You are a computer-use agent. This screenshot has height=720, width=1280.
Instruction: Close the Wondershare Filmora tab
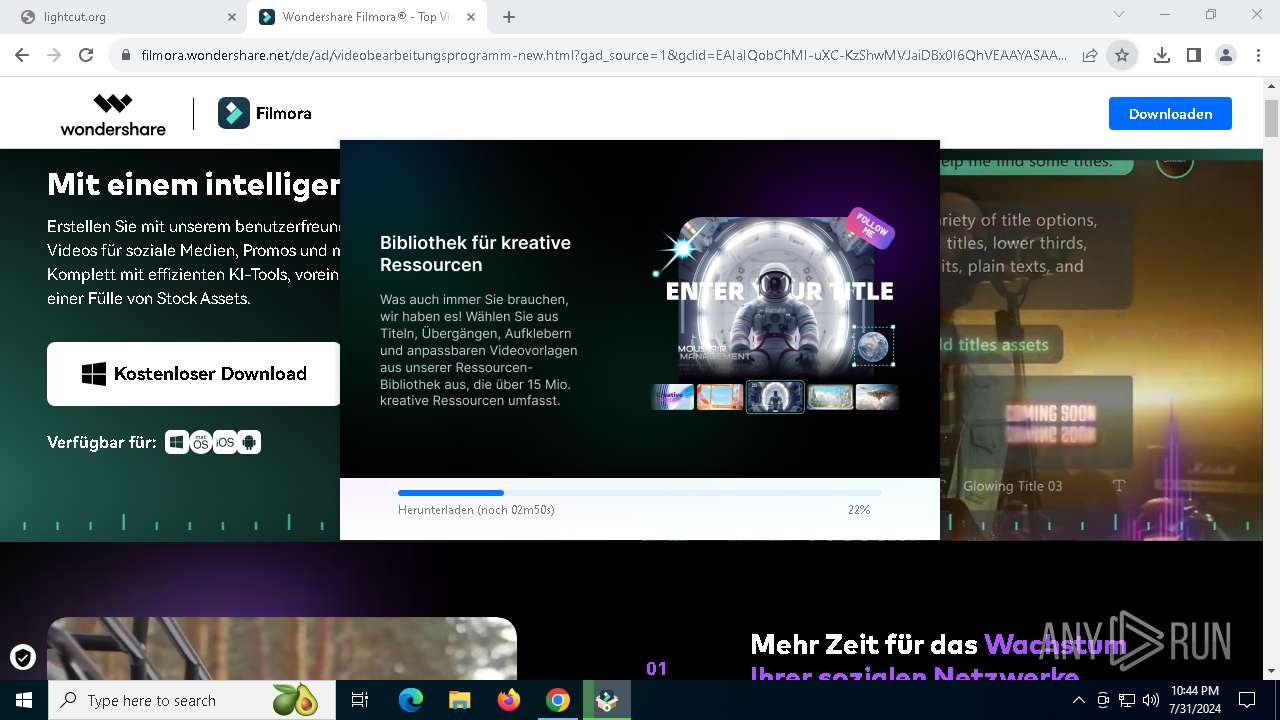pos(470,17)
